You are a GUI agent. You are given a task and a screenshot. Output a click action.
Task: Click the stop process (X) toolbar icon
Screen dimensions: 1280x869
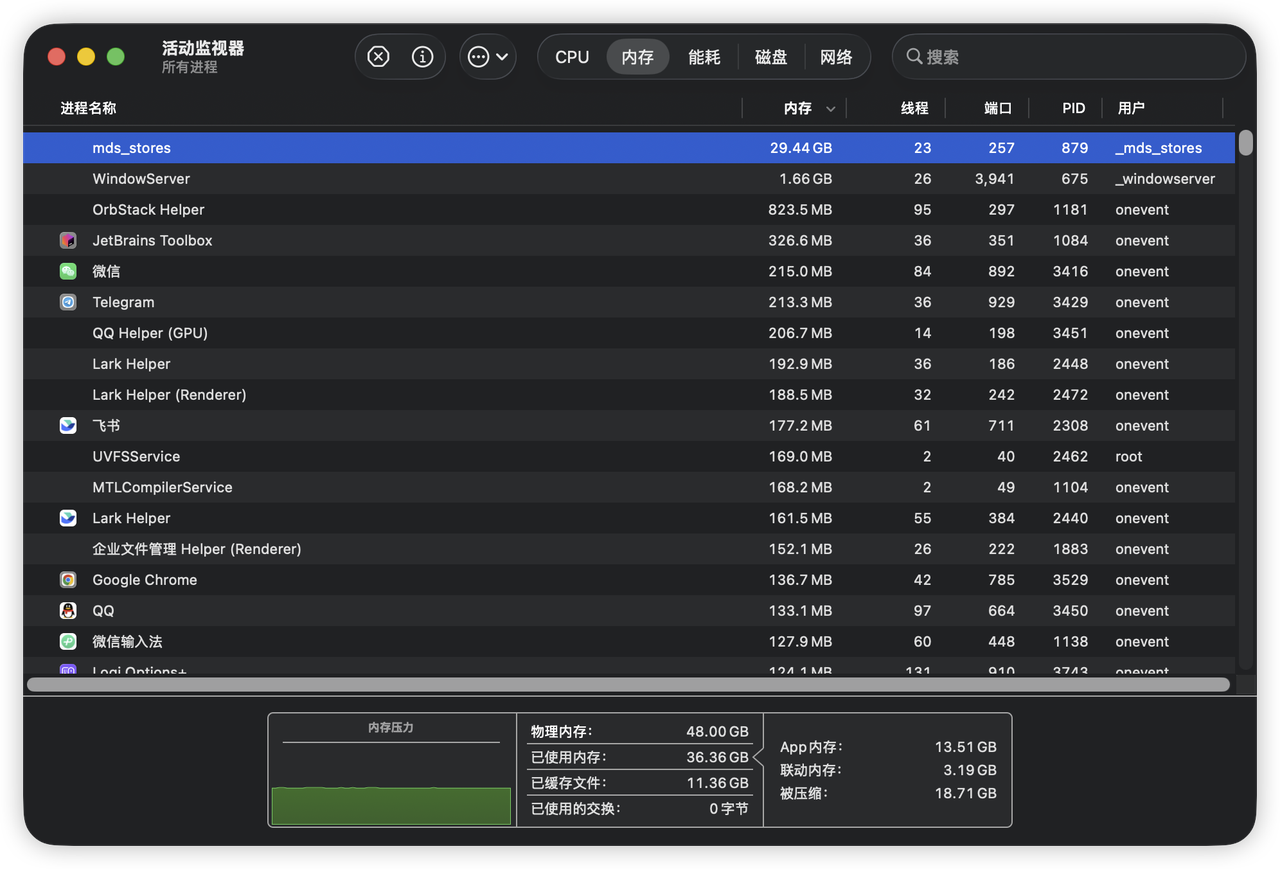tap(378, 57)
